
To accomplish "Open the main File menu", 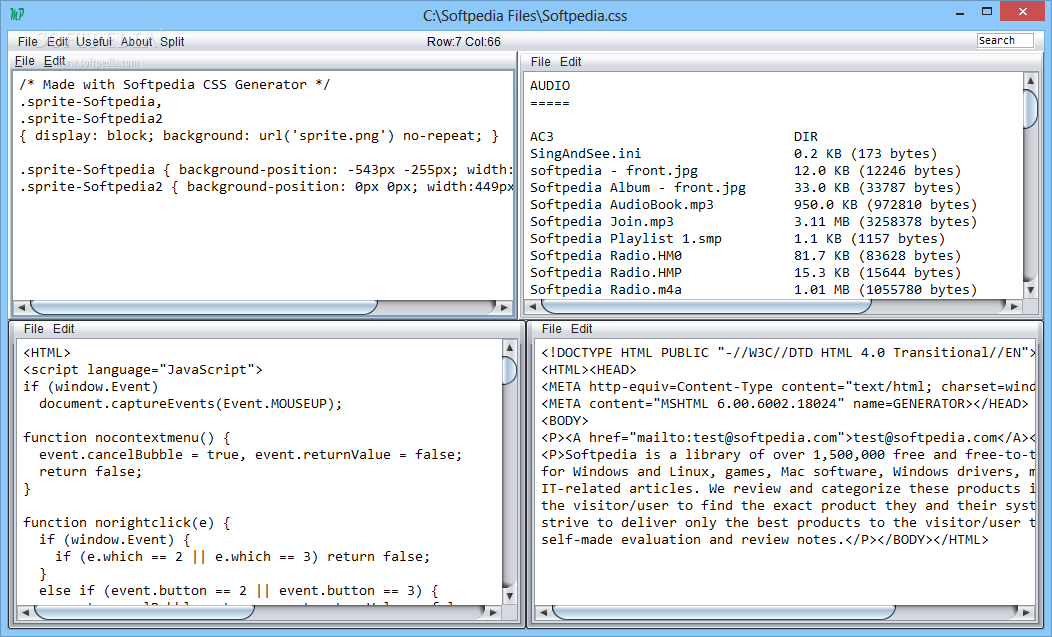I will click(28, 42).
